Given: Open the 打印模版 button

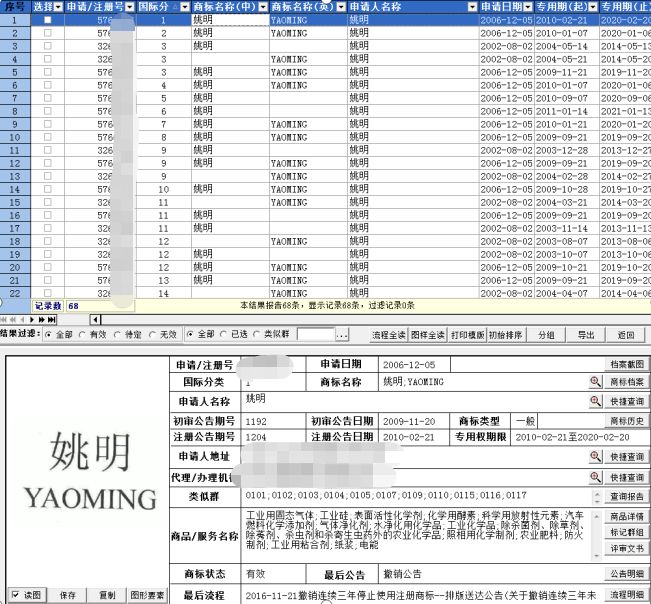Looking at the screenshot, I should point(467,335).
